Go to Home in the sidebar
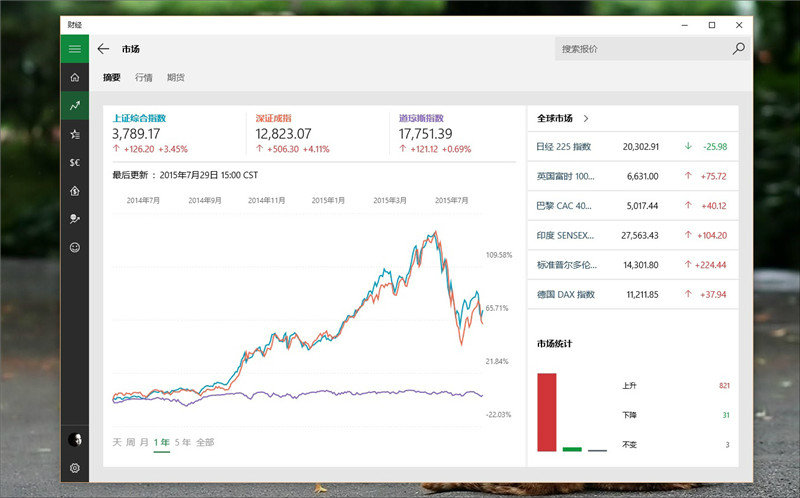 point(75,77)
